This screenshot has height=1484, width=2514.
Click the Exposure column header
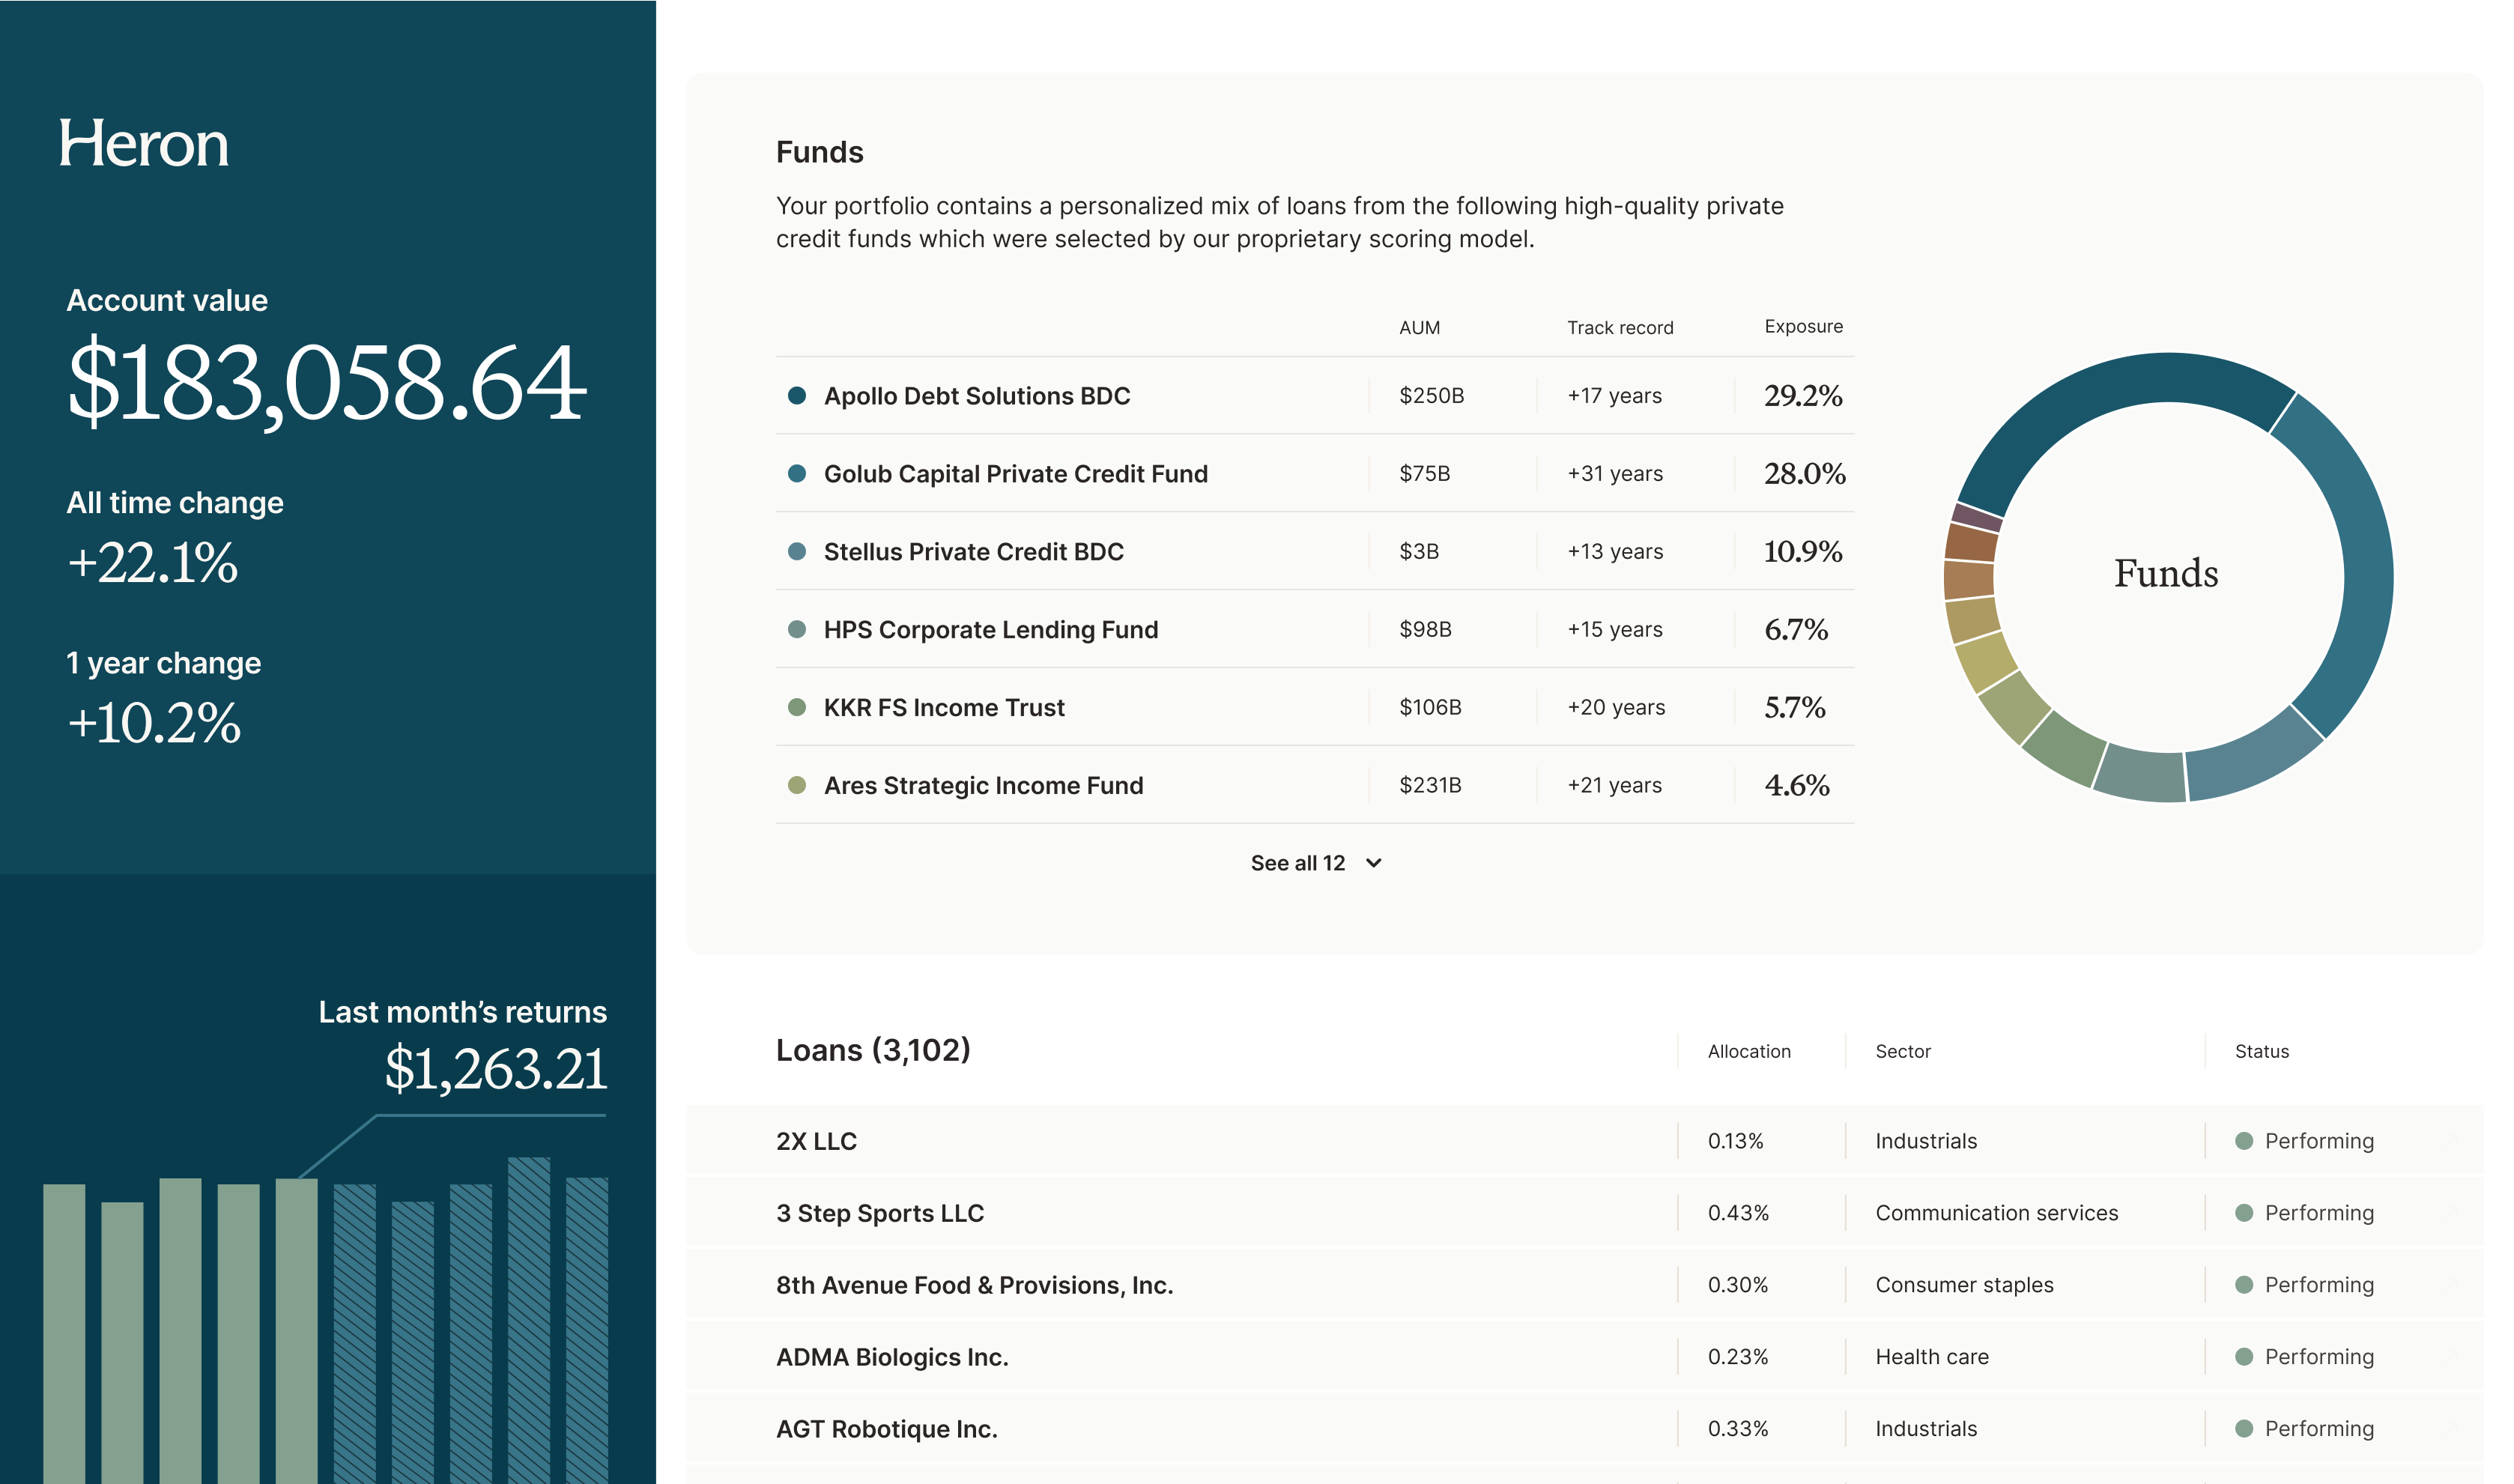tap(1803, 327)
